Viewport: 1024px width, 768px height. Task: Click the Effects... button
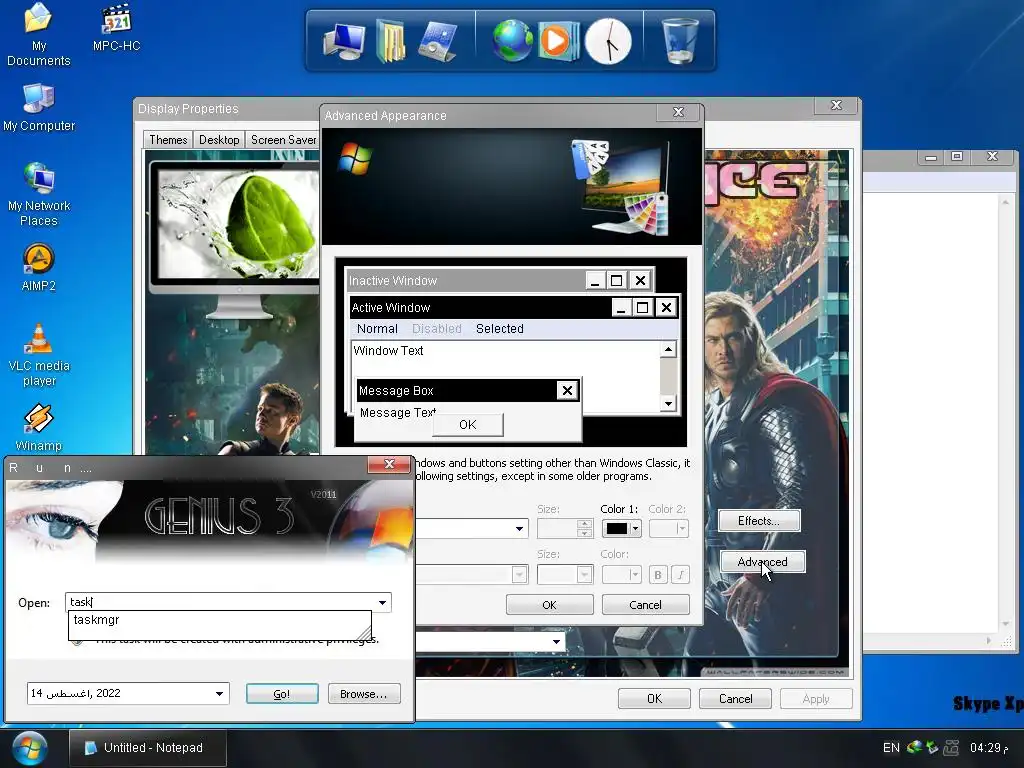[758, 520]
